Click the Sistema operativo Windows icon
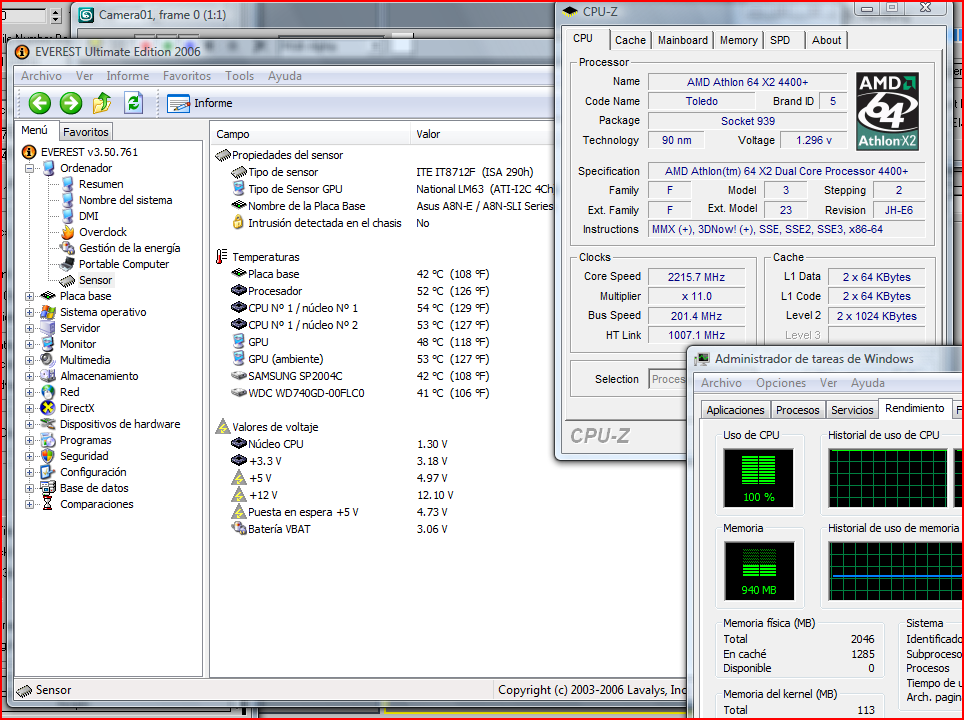 point(47,312)
